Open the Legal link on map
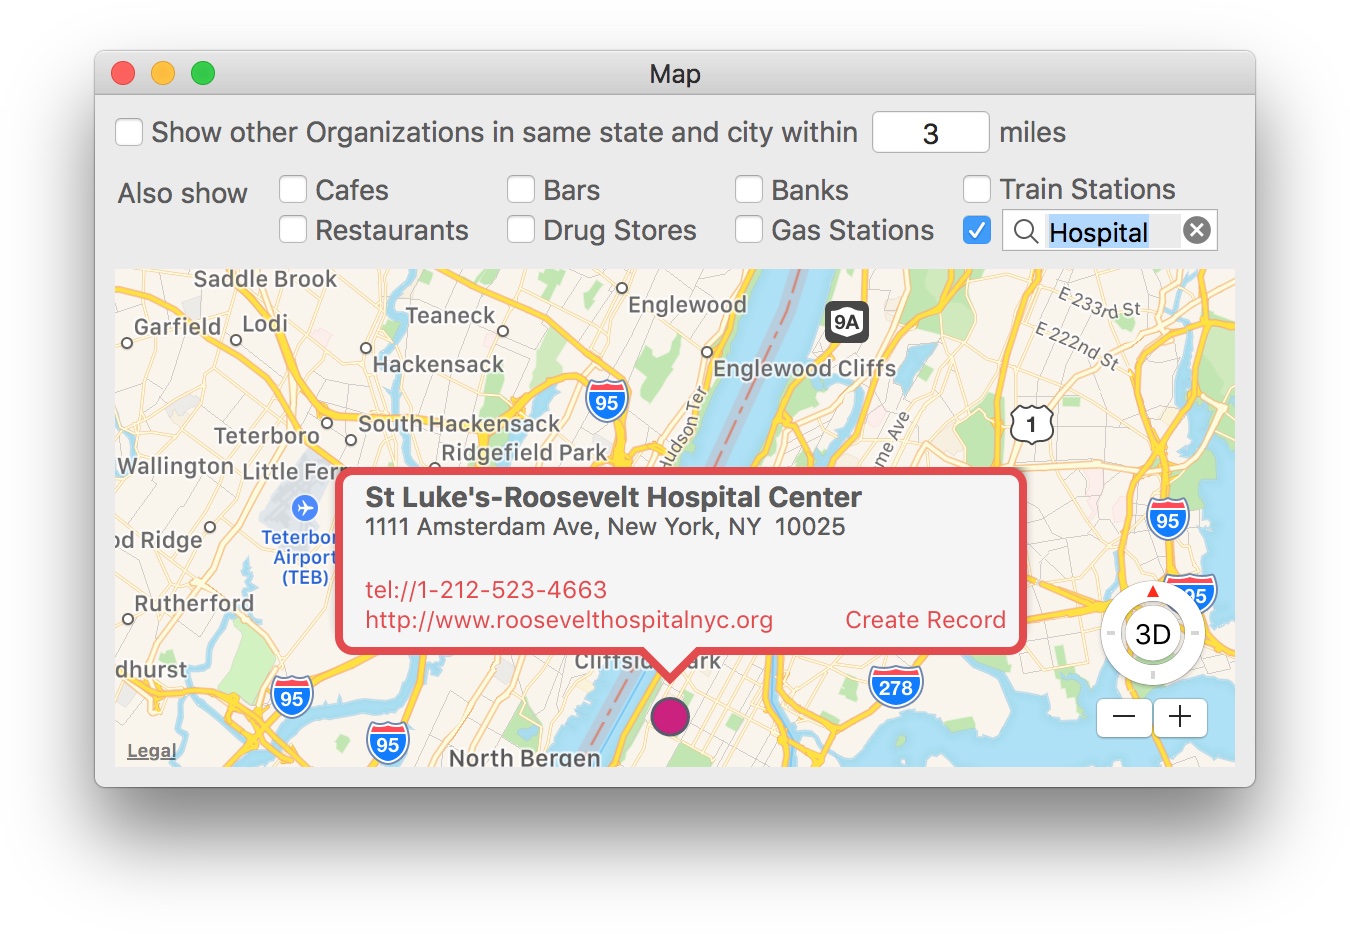This screenshot has height=934, width=1350. coord(151,751)
